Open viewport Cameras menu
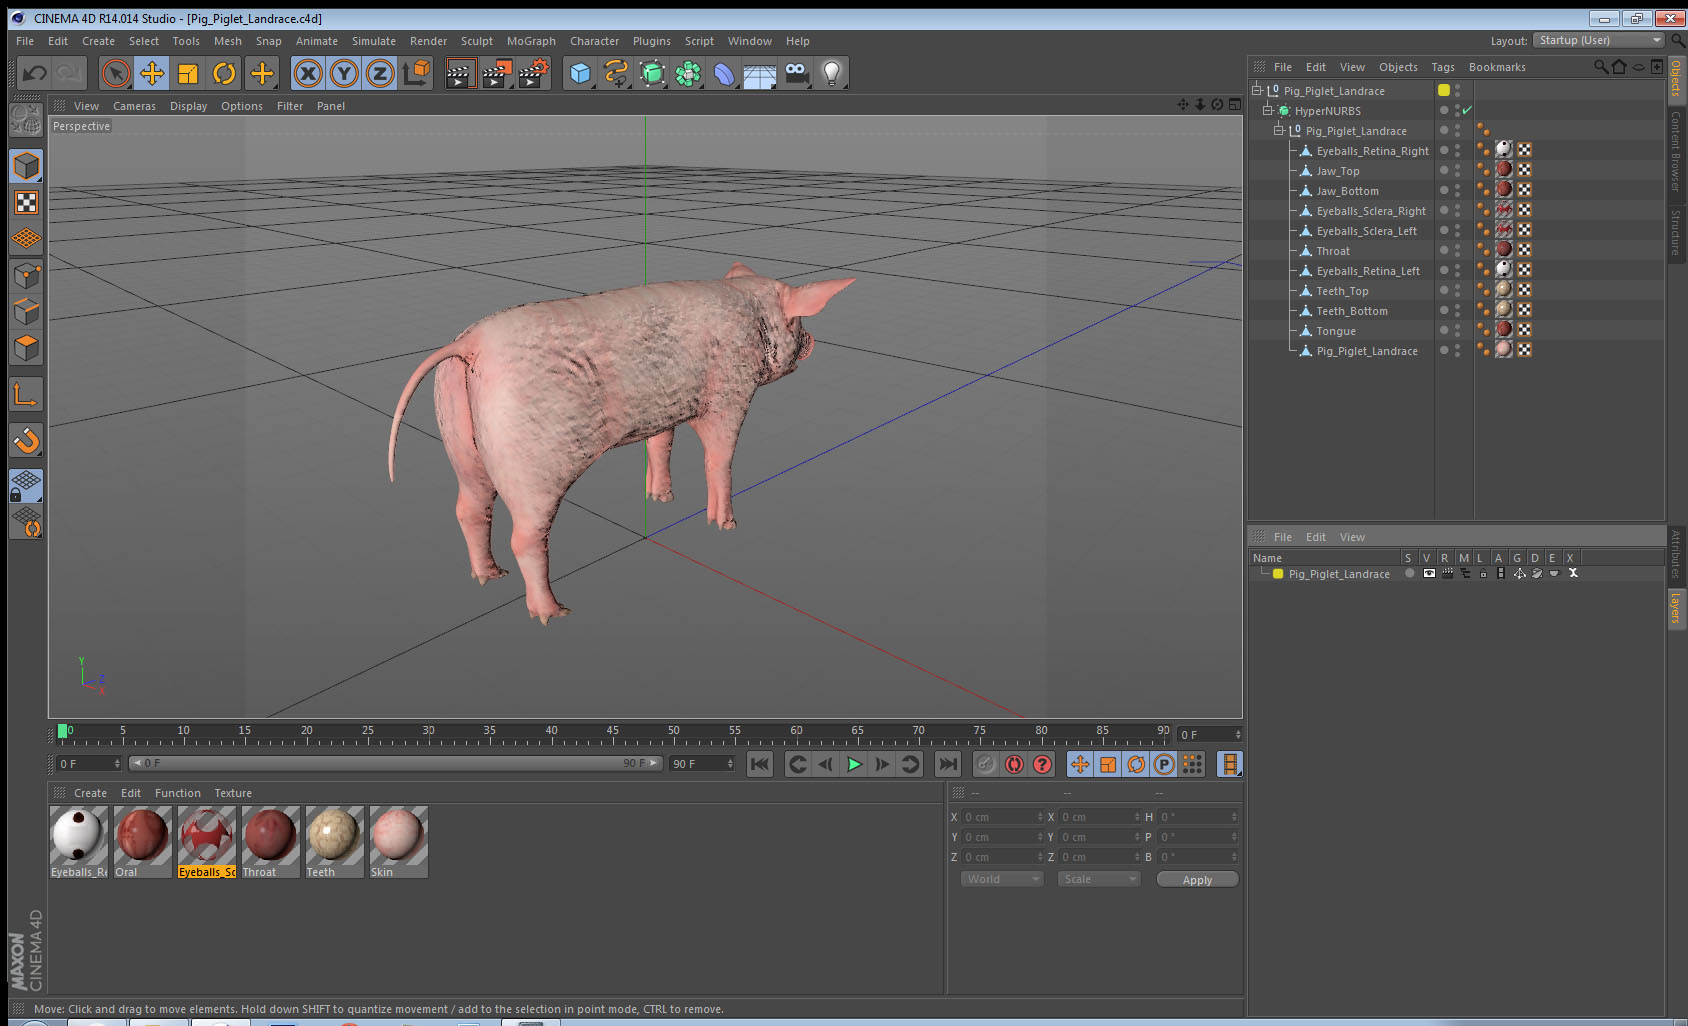The width and height of the screenshot is (1688, 1026). click(x=134, y=106)
